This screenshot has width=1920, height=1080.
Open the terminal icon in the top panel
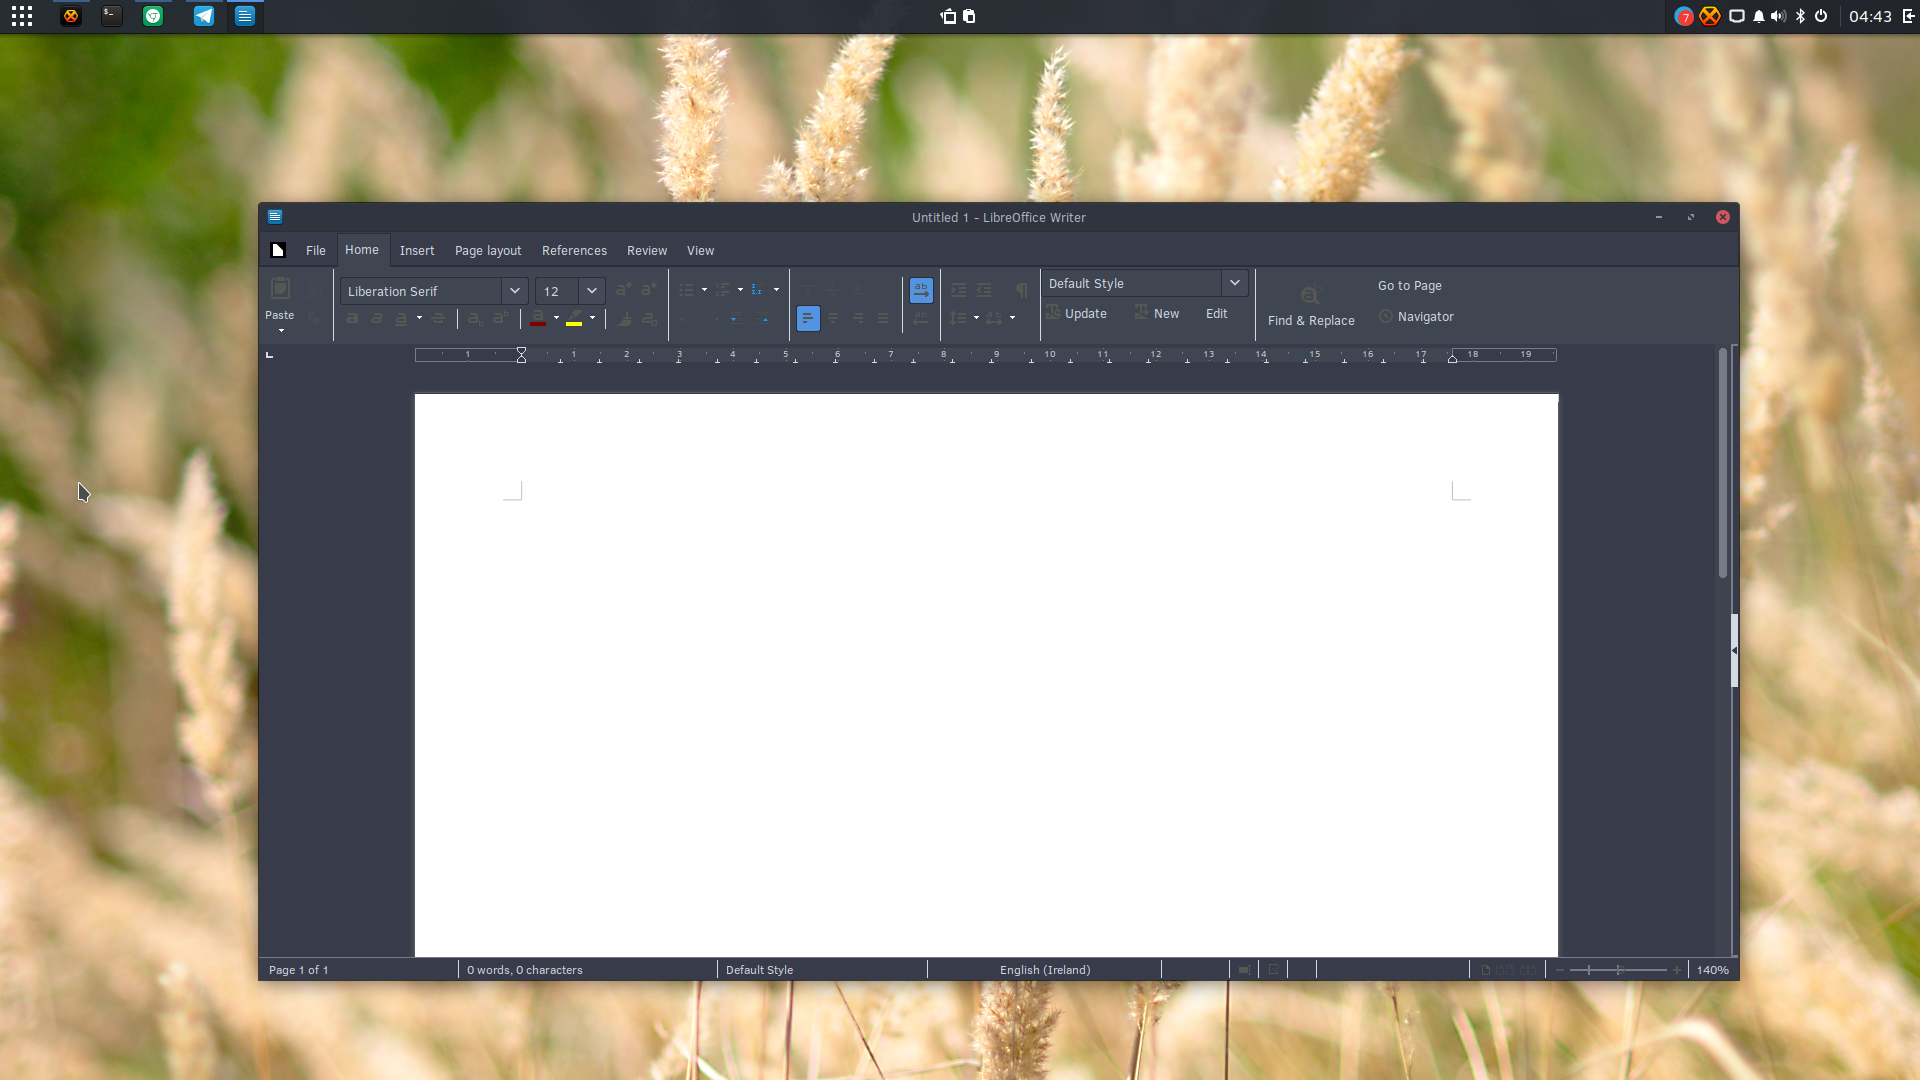pyautogui.click(x=112, y=16)
